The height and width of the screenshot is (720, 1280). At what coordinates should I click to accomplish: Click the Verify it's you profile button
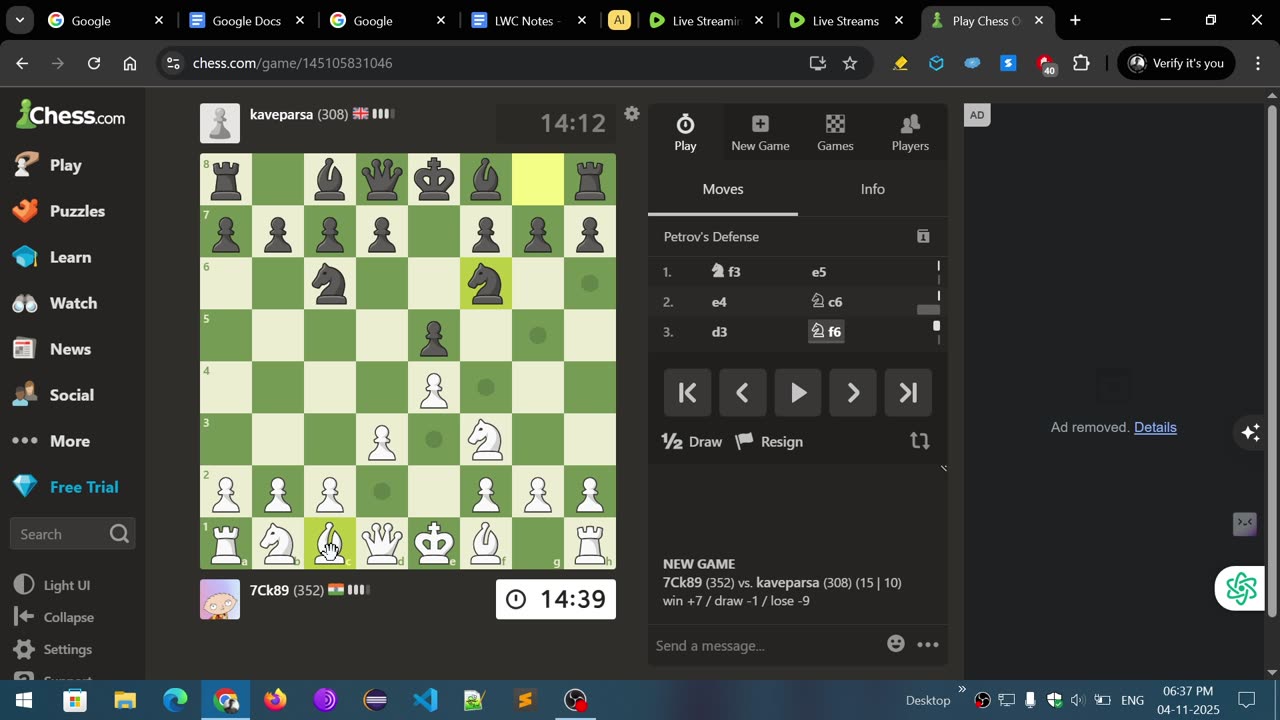pyautogui.click(x=1176, y=63)
